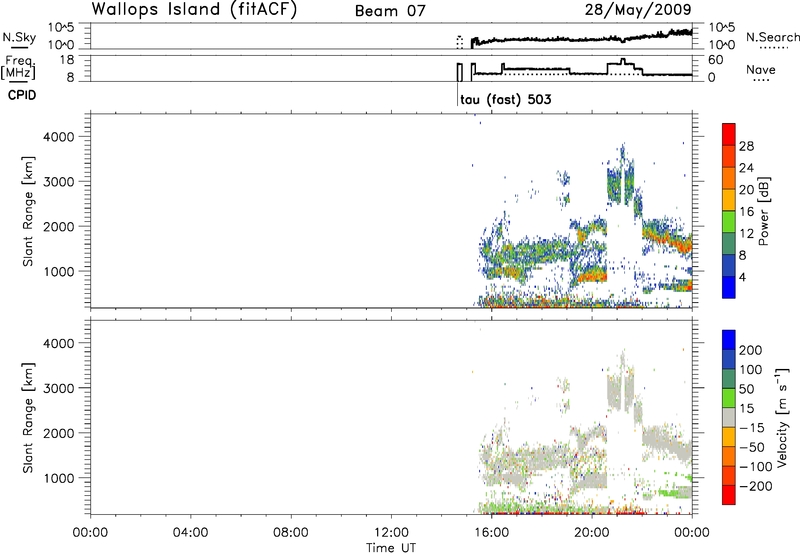Screen dimensions: 800x554
Task: Select the '24' label on the power colorbar
Action: 746,168
